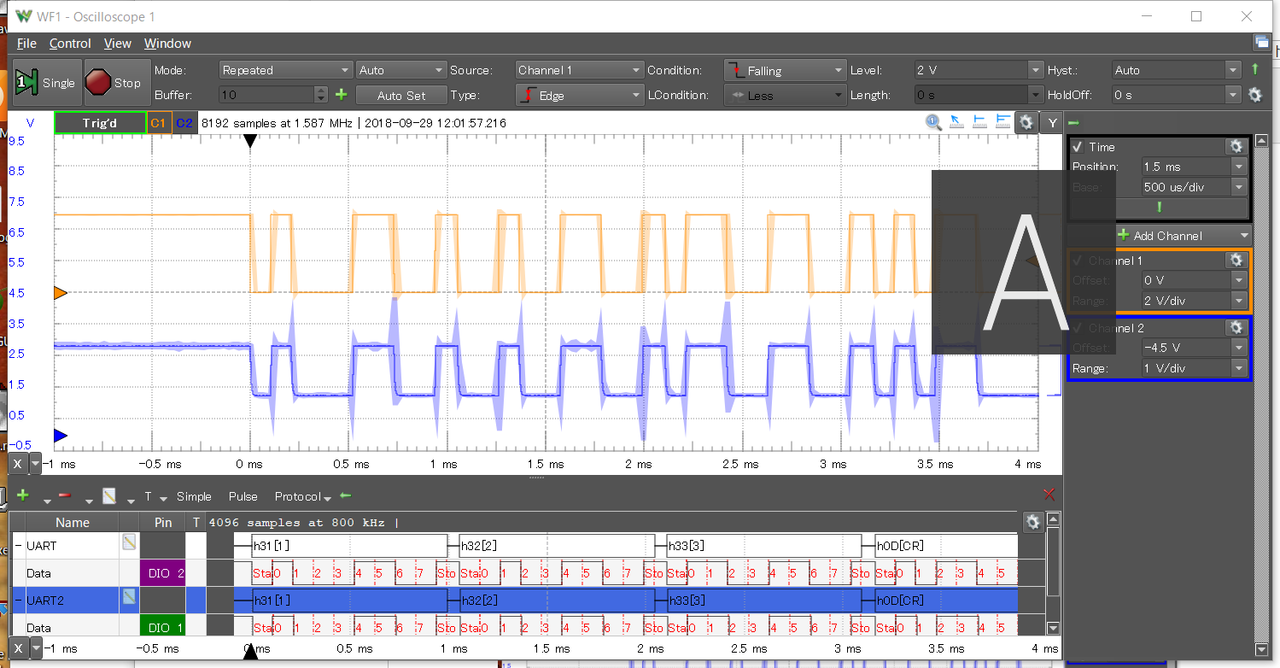Click the zoom magnifier icon above plot
The height and width of the screenshot is (668, 1280).
pyautogui.click(x=933, y=122)
